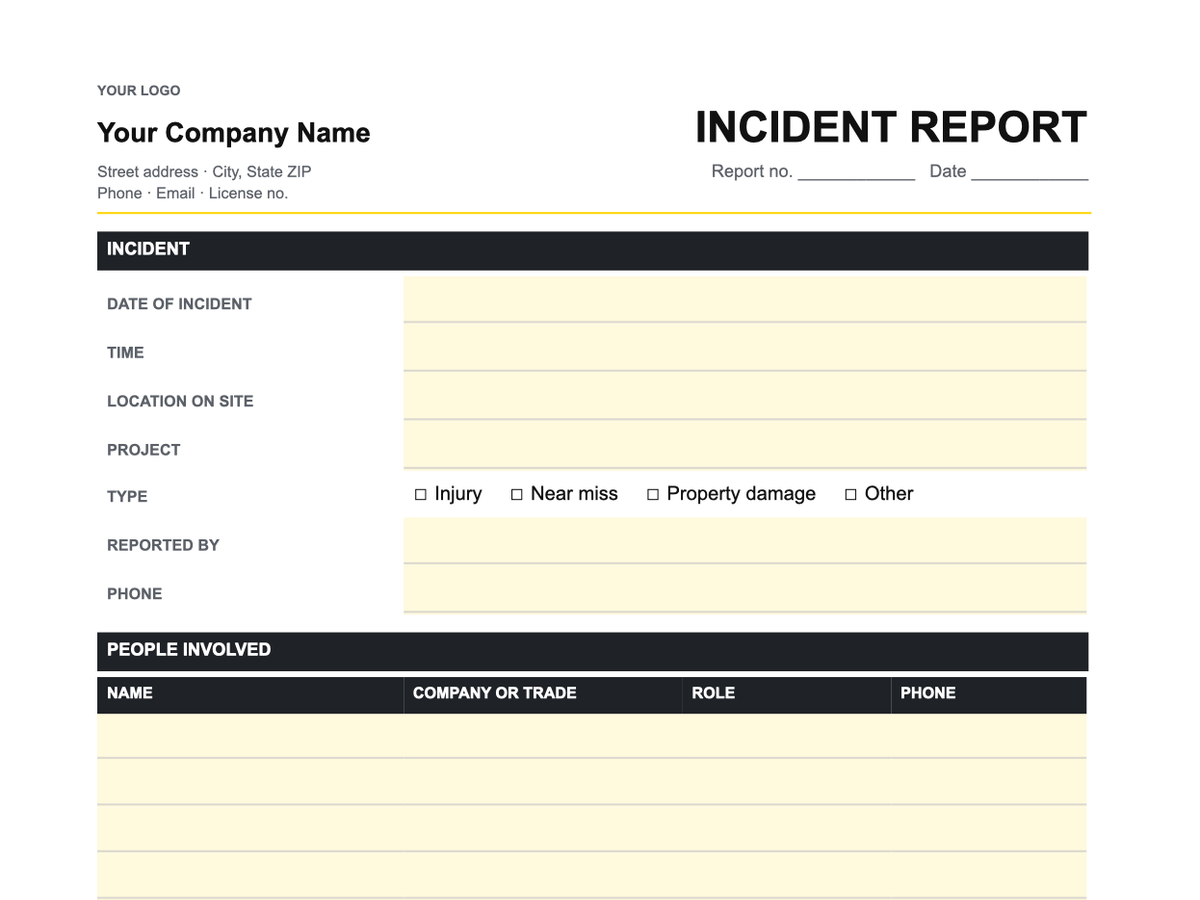Click the 'REPORTED BY' label

163,545
